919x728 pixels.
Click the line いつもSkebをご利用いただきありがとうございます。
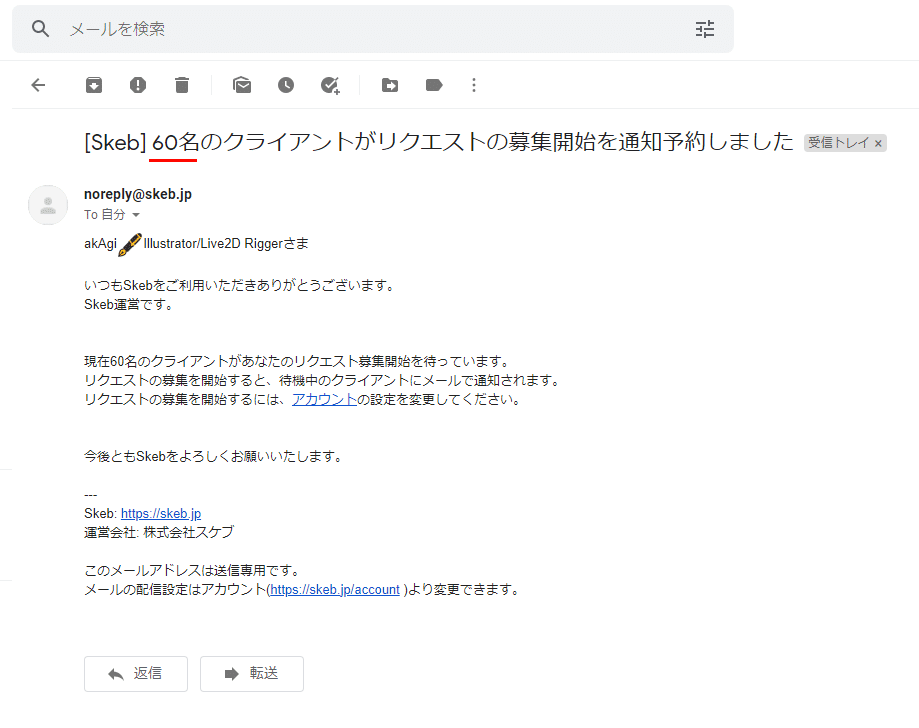pos(241,286)
